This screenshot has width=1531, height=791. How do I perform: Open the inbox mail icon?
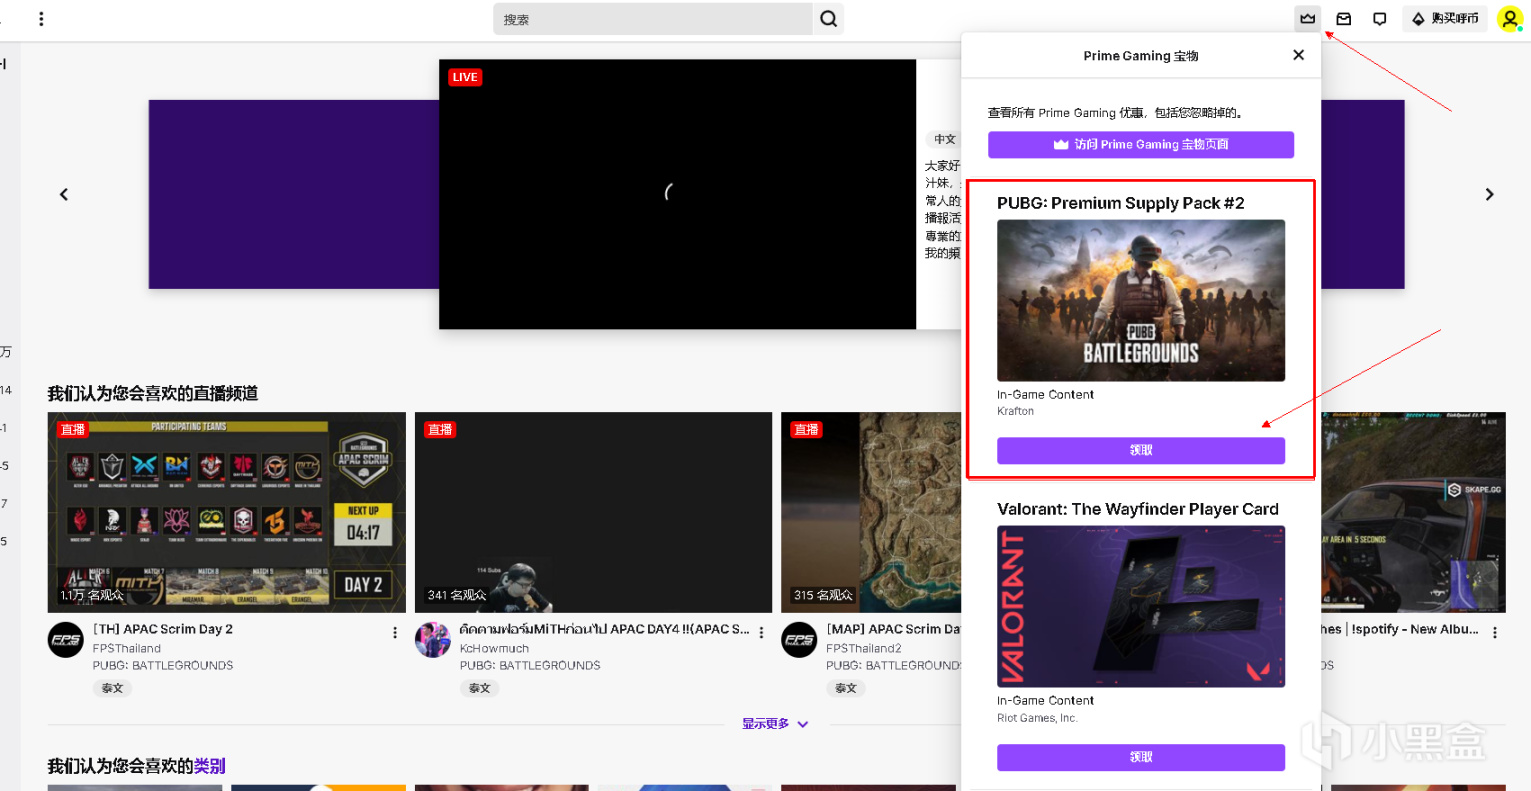pyautogui.click(x=1344, y=18)
